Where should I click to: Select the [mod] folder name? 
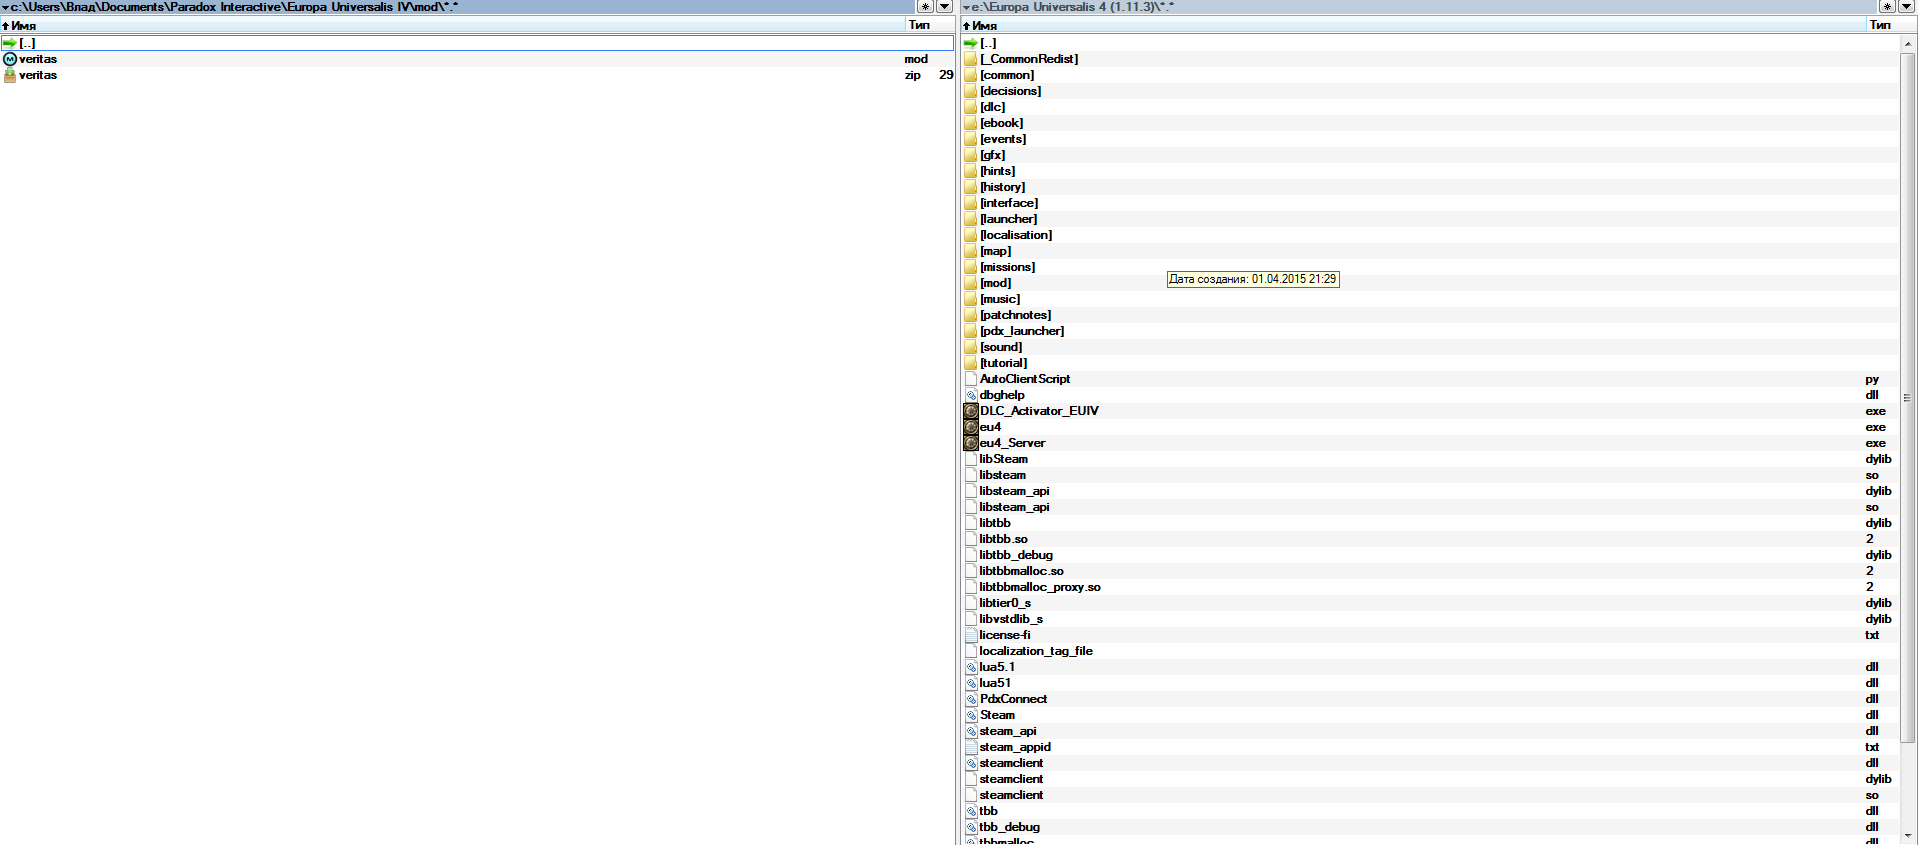995,283
